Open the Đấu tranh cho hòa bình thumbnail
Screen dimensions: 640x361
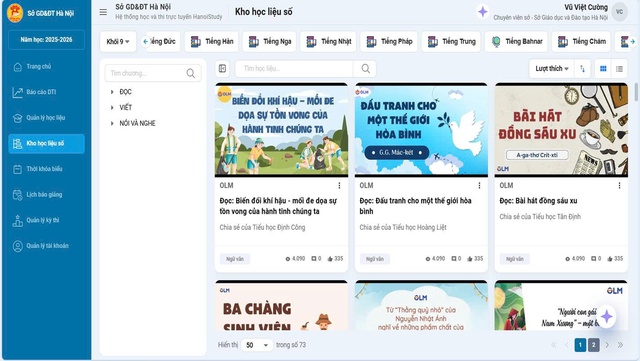click(x=421, y=130)
